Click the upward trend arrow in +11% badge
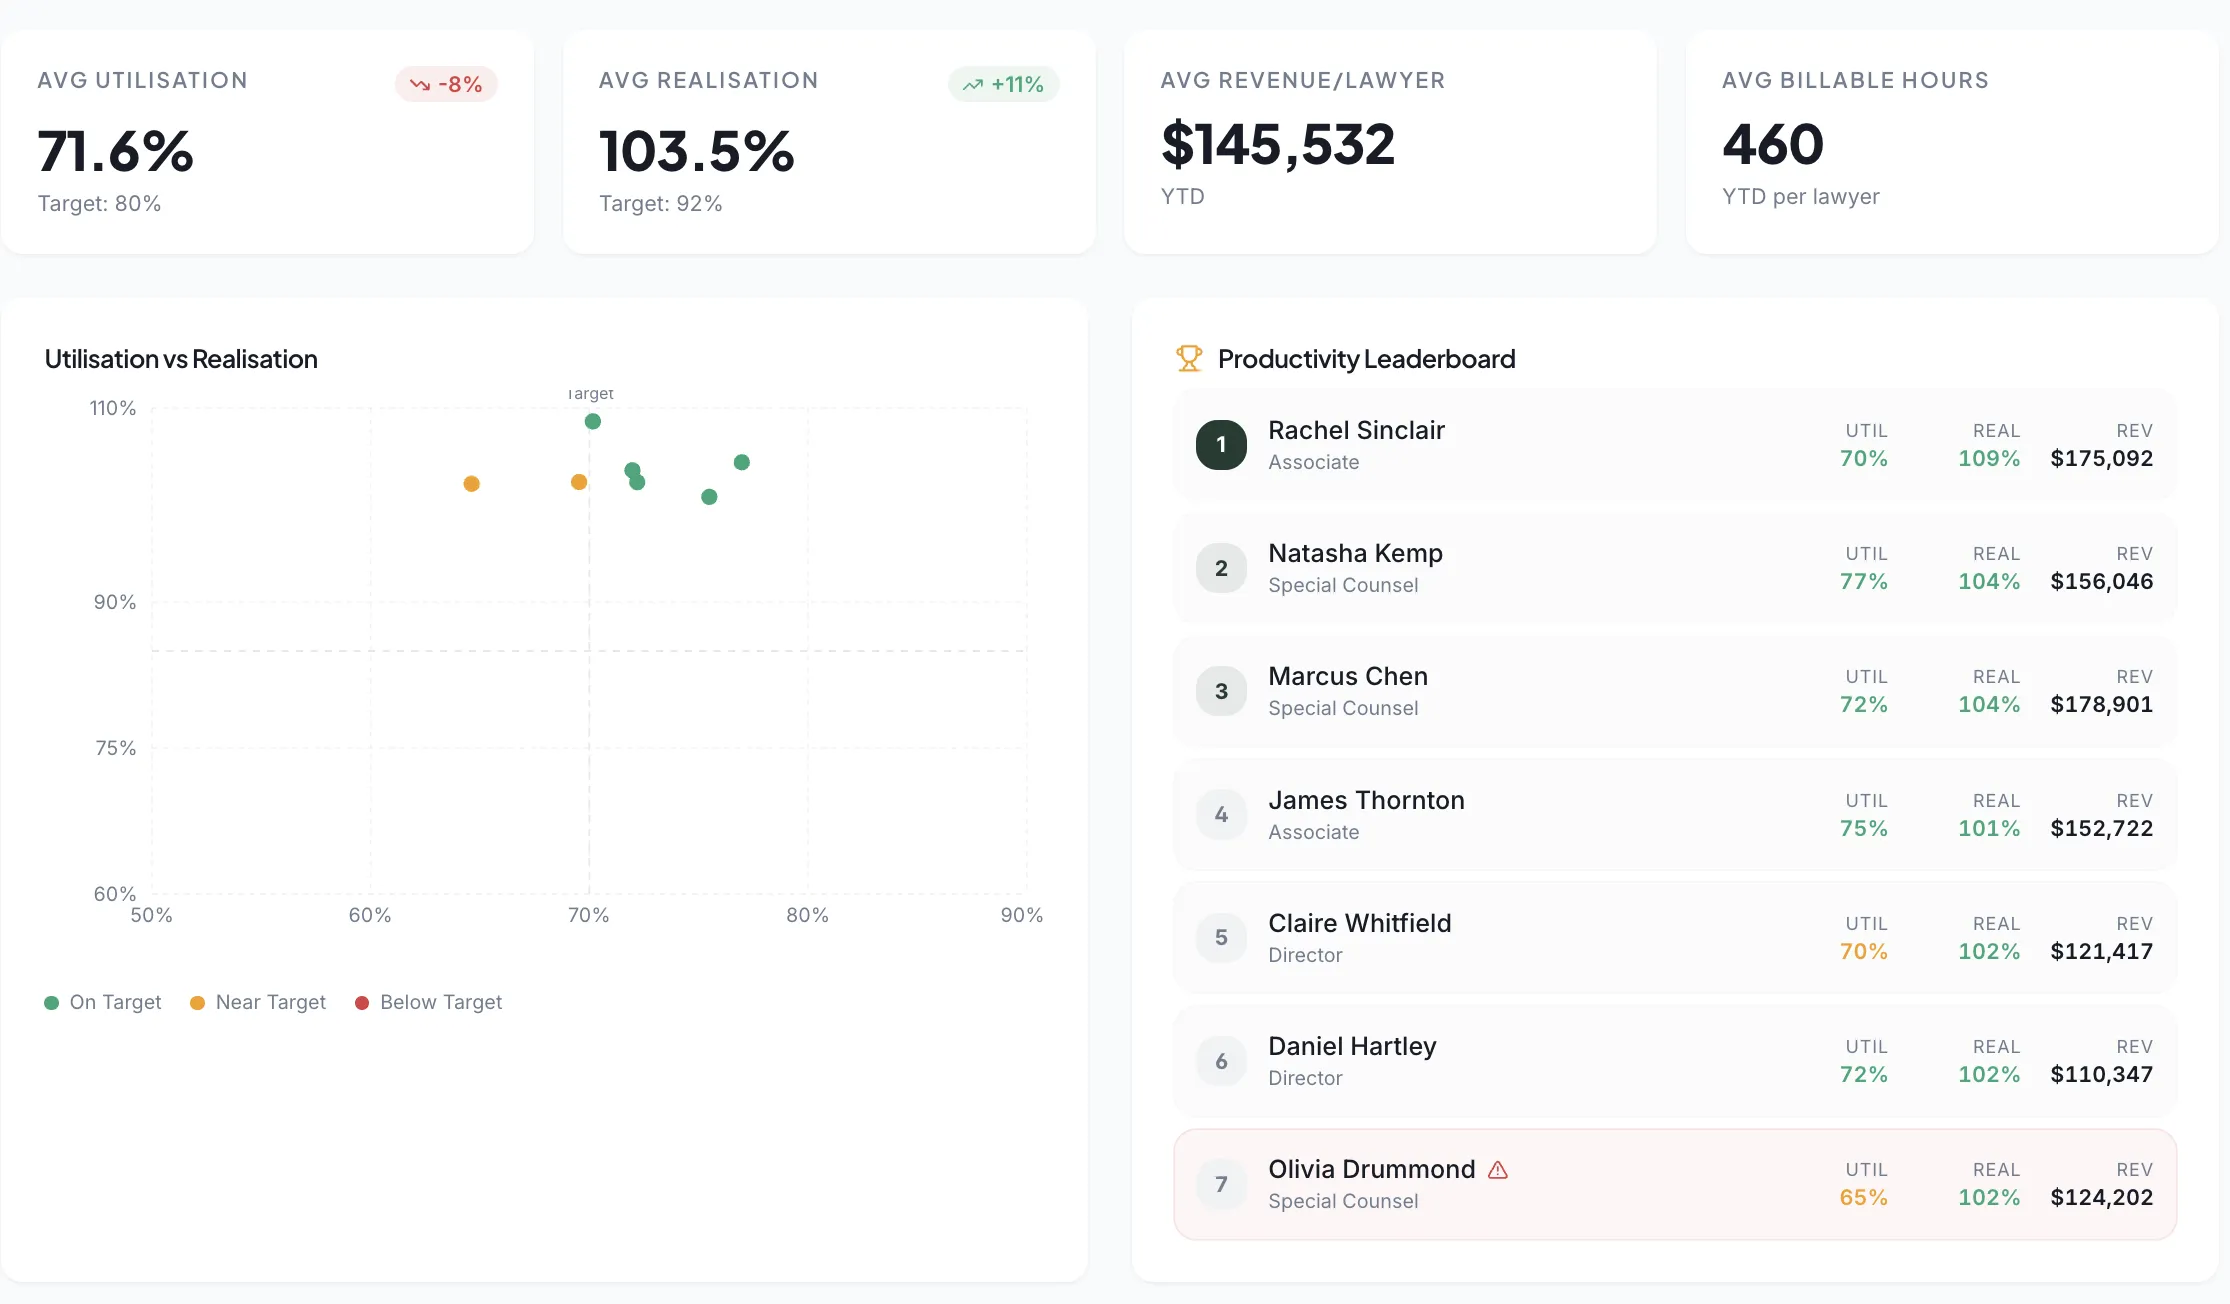 point(972,85)
